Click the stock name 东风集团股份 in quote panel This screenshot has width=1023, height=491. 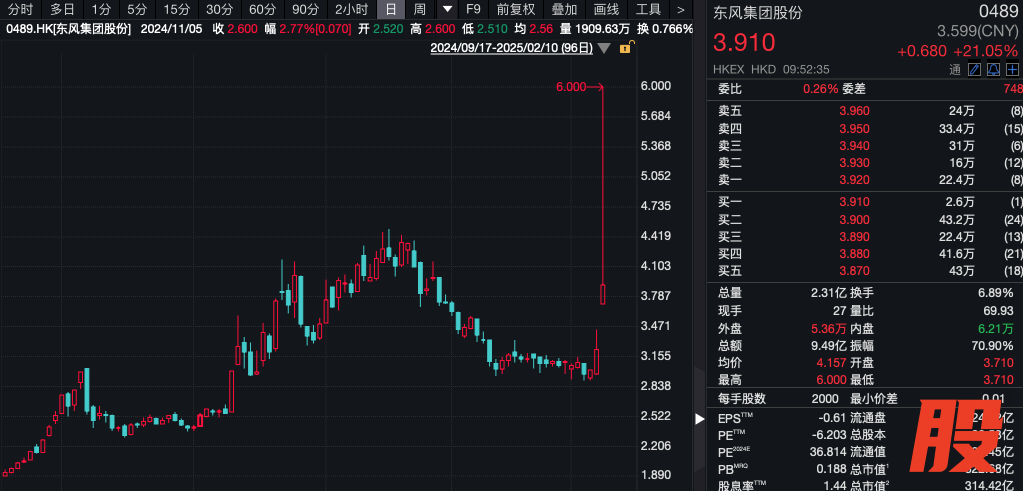coord(757,12)
